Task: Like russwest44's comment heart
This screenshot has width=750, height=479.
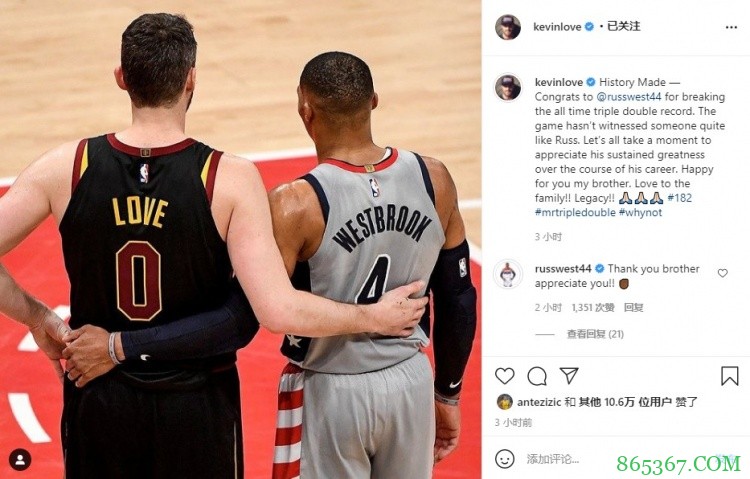Action: point(722,273)
